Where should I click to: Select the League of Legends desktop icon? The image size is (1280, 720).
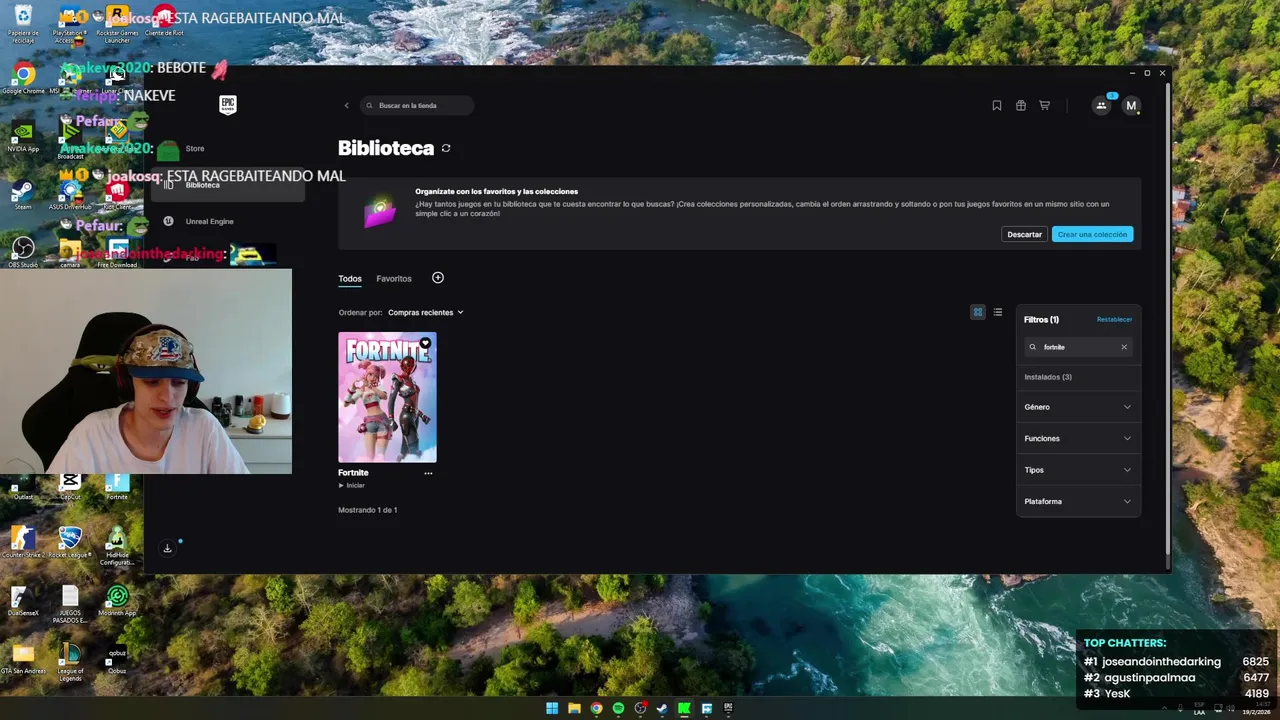click(70, 662)
